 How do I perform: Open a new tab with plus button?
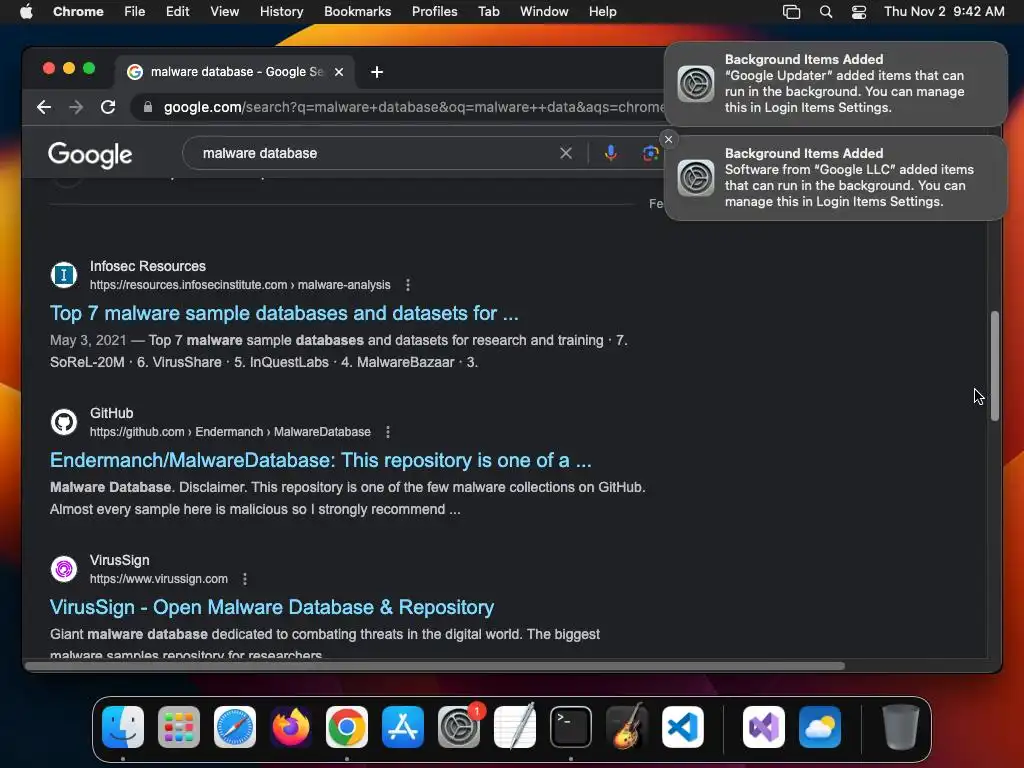click(x=377, y=72)
